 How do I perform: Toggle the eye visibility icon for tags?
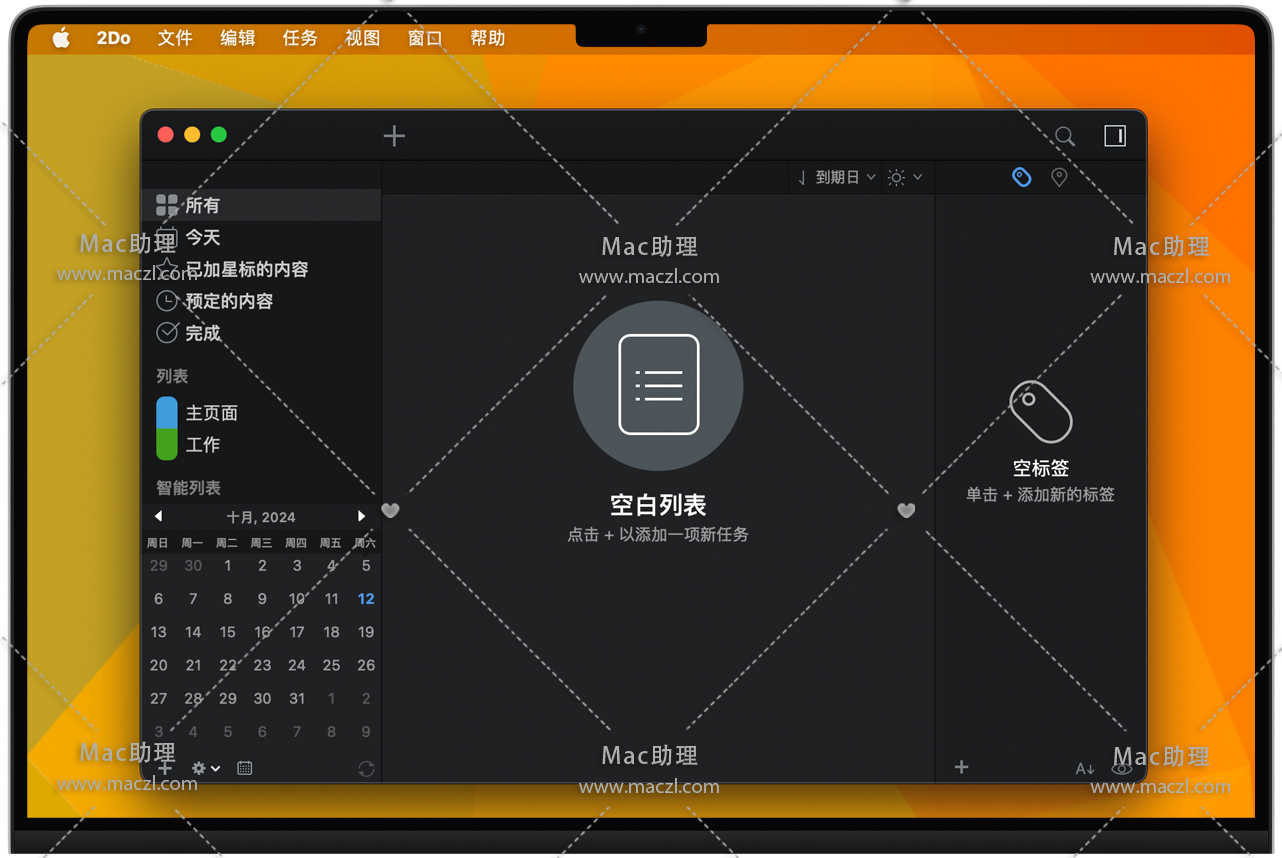click(1122, 768)
